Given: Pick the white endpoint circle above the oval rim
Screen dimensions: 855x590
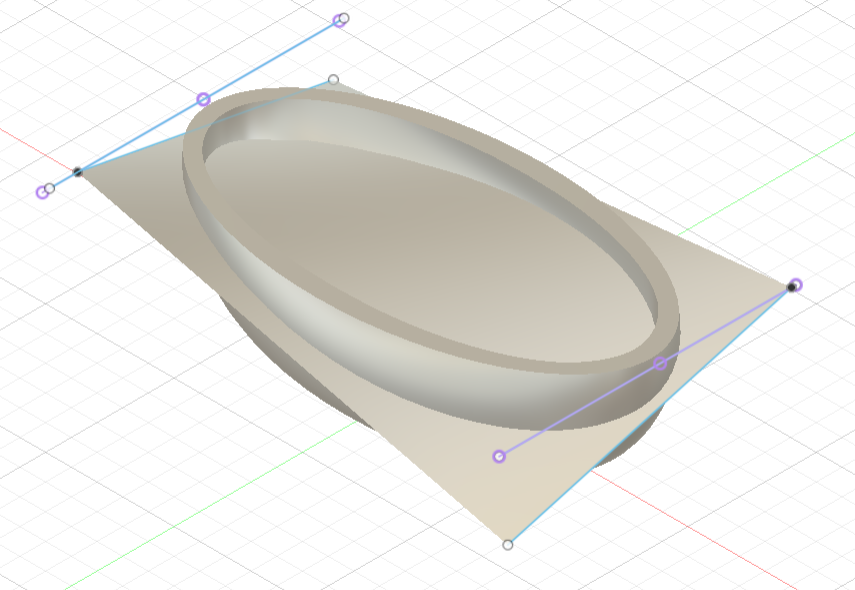Looking at the screenshot, I should point(334,80).
